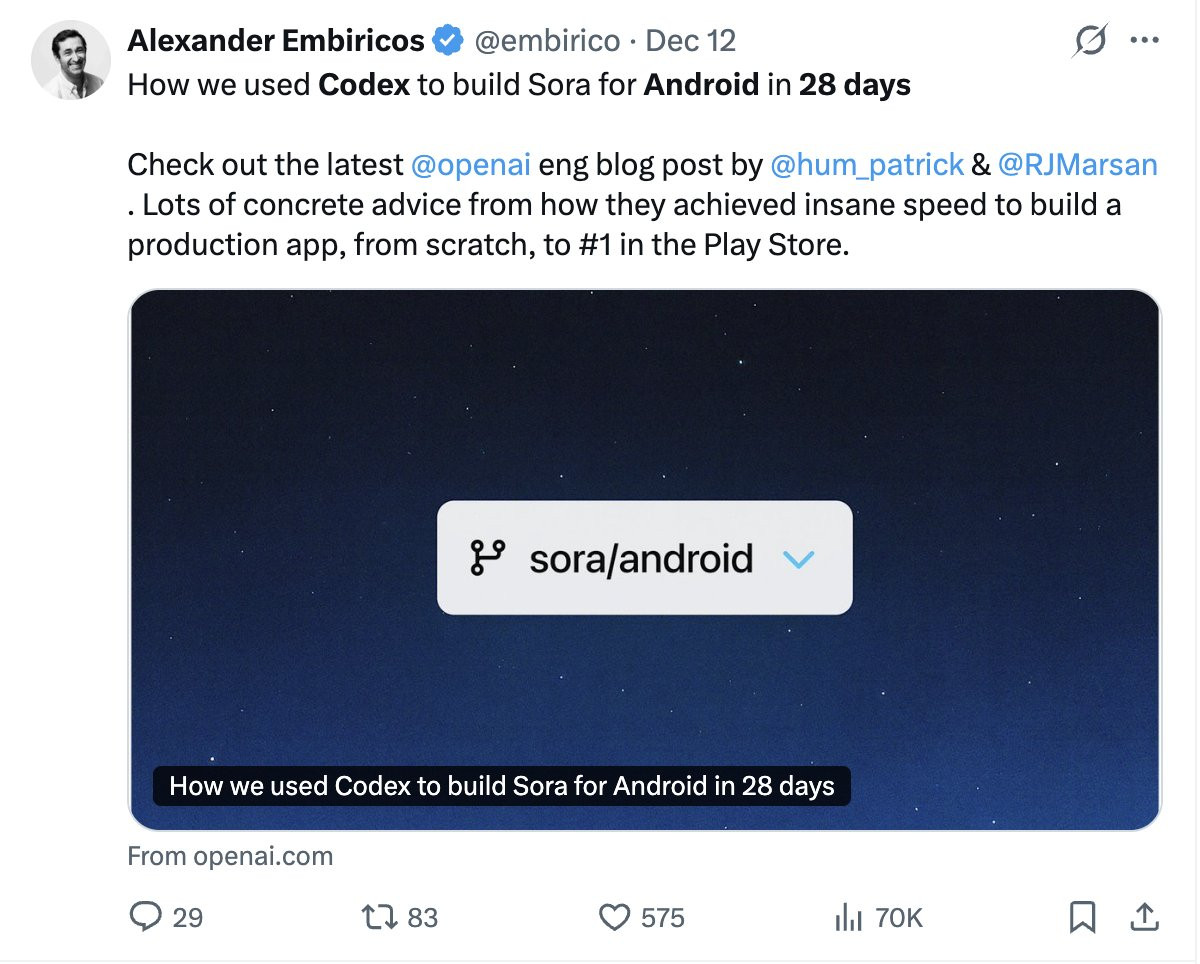
Task: Click the Dec 12 timestamp
Action: pyautogui.click(x=690, y=41)
